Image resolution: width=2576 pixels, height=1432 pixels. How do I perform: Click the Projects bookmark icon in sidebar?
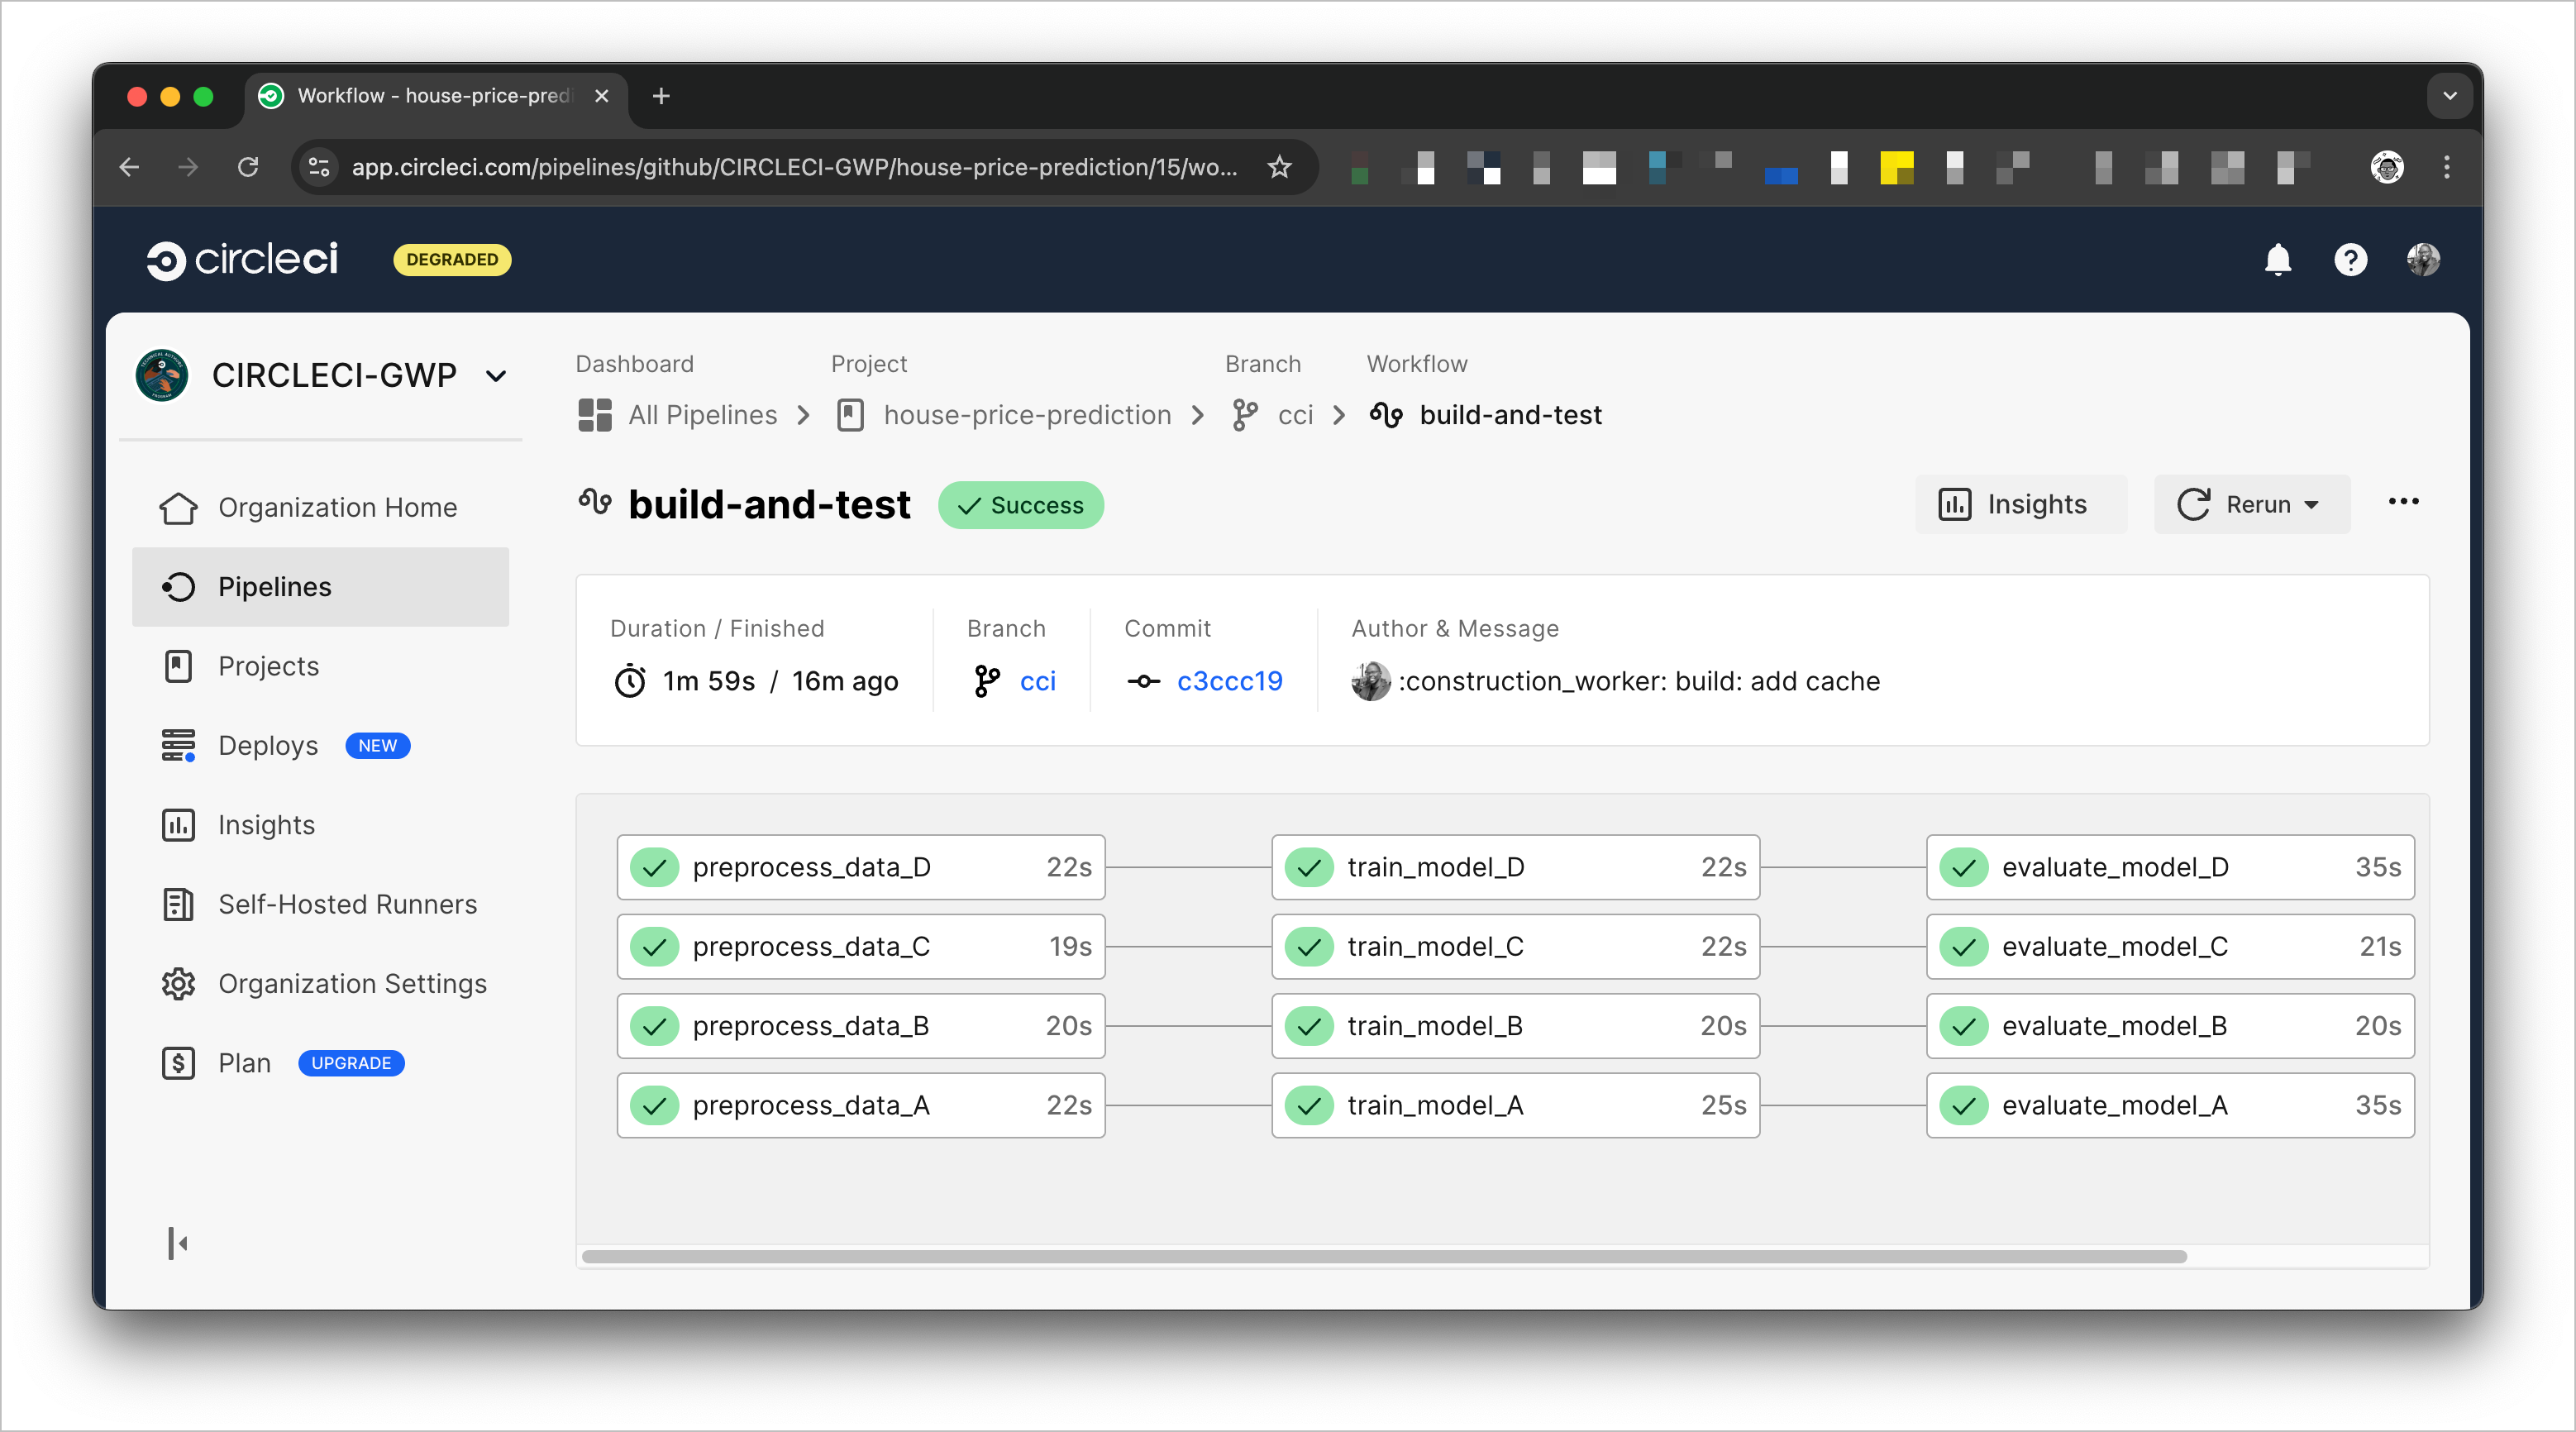179,666
